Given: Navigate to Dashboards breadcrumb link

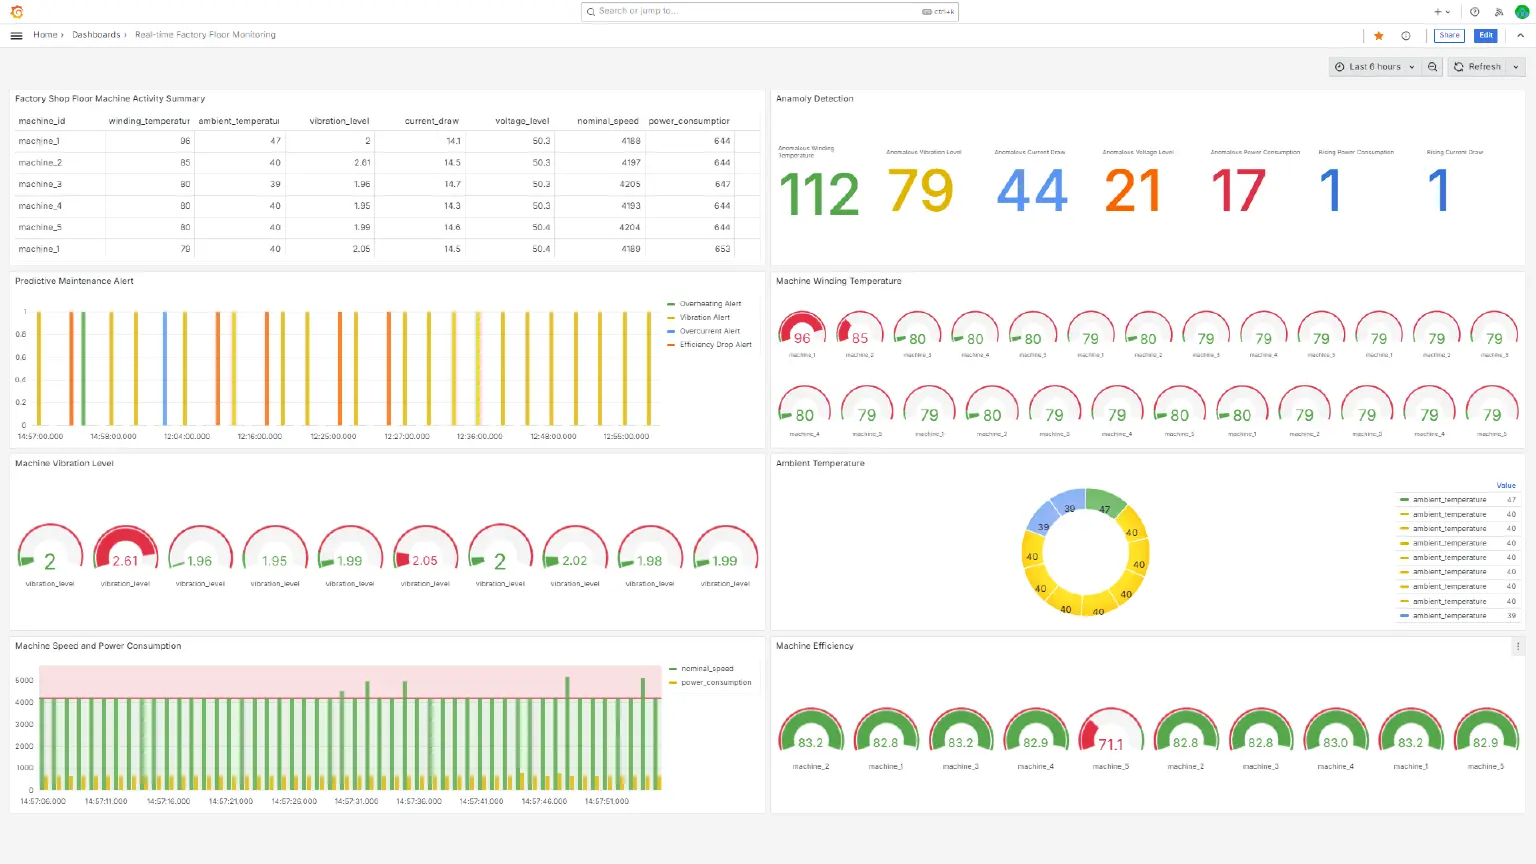Looking at the screenshot, I should [96, 35].
